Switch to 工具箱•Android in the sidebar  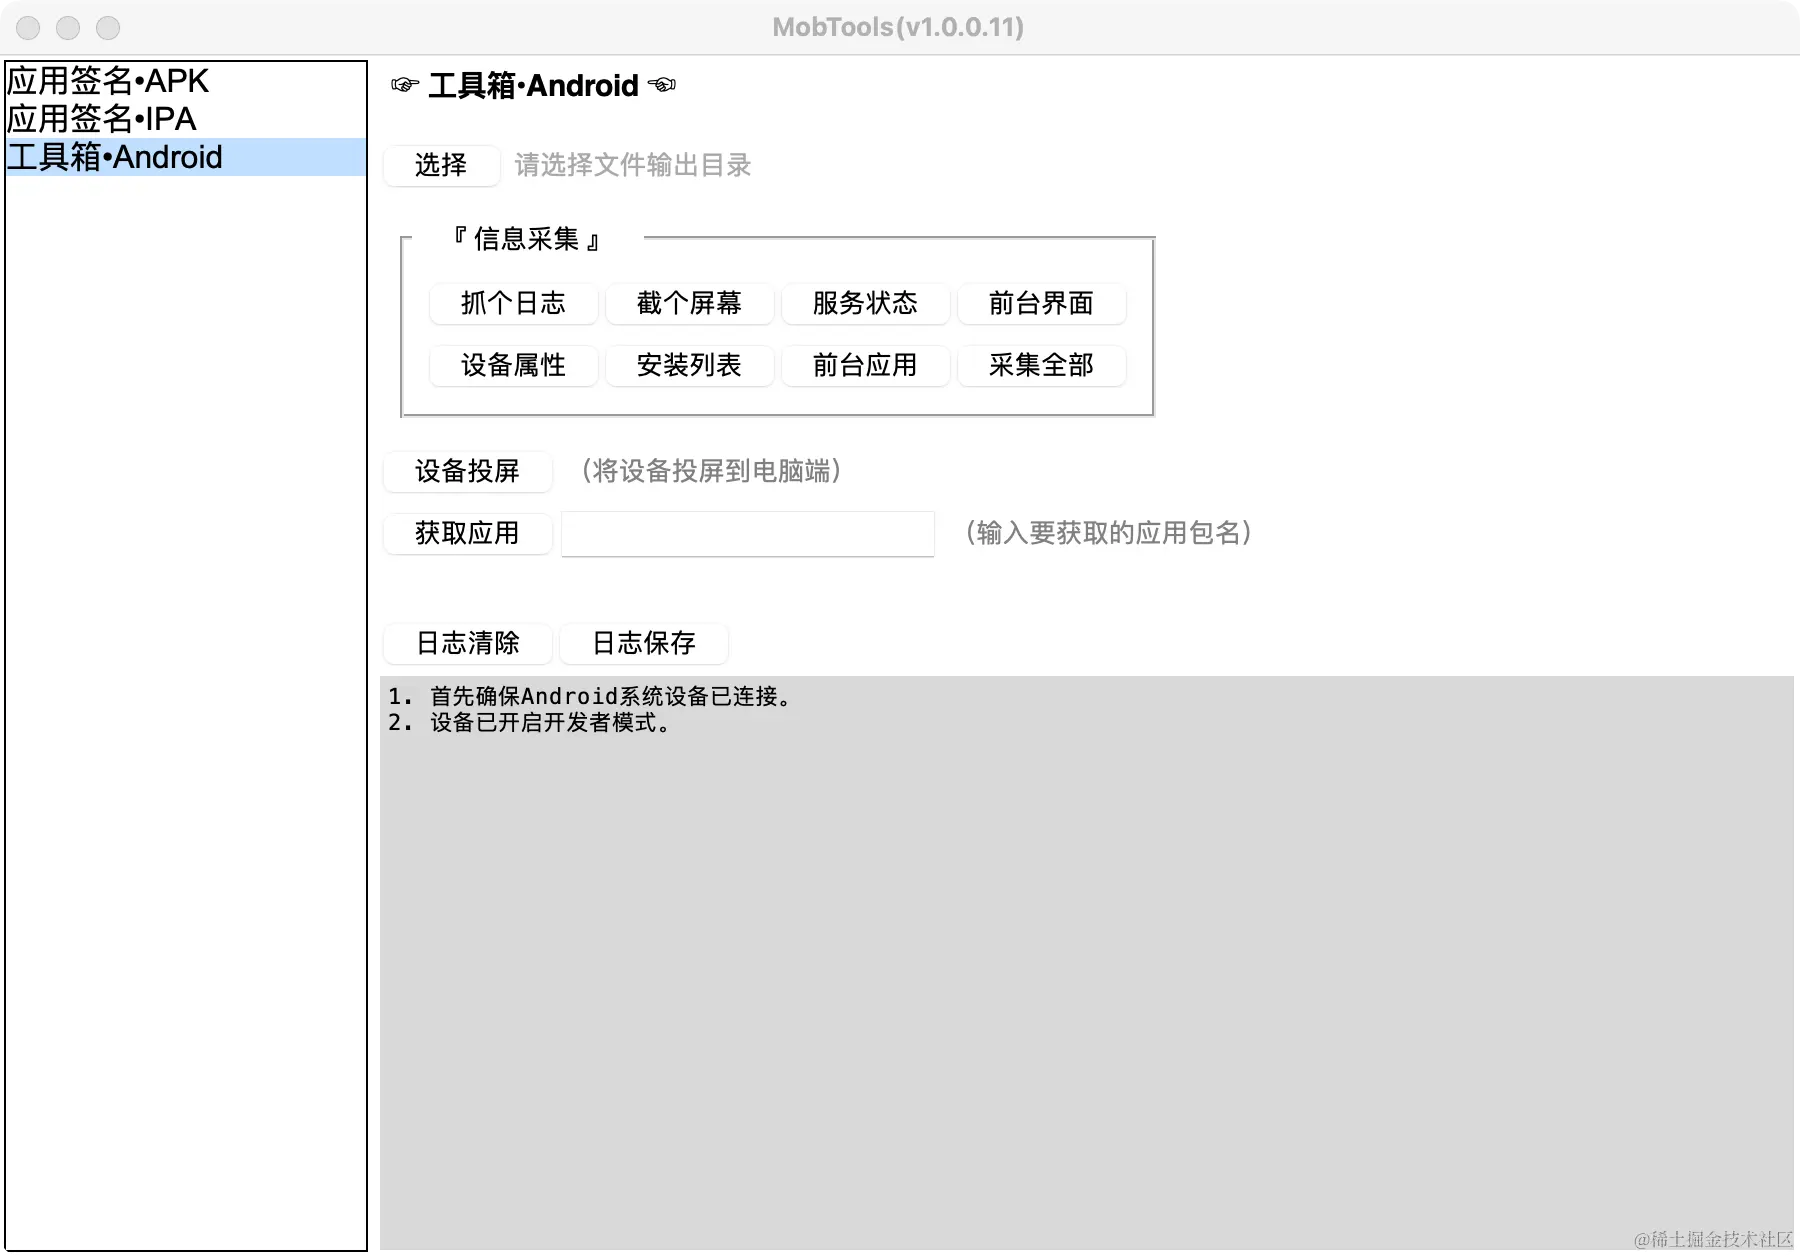[186, 157]
